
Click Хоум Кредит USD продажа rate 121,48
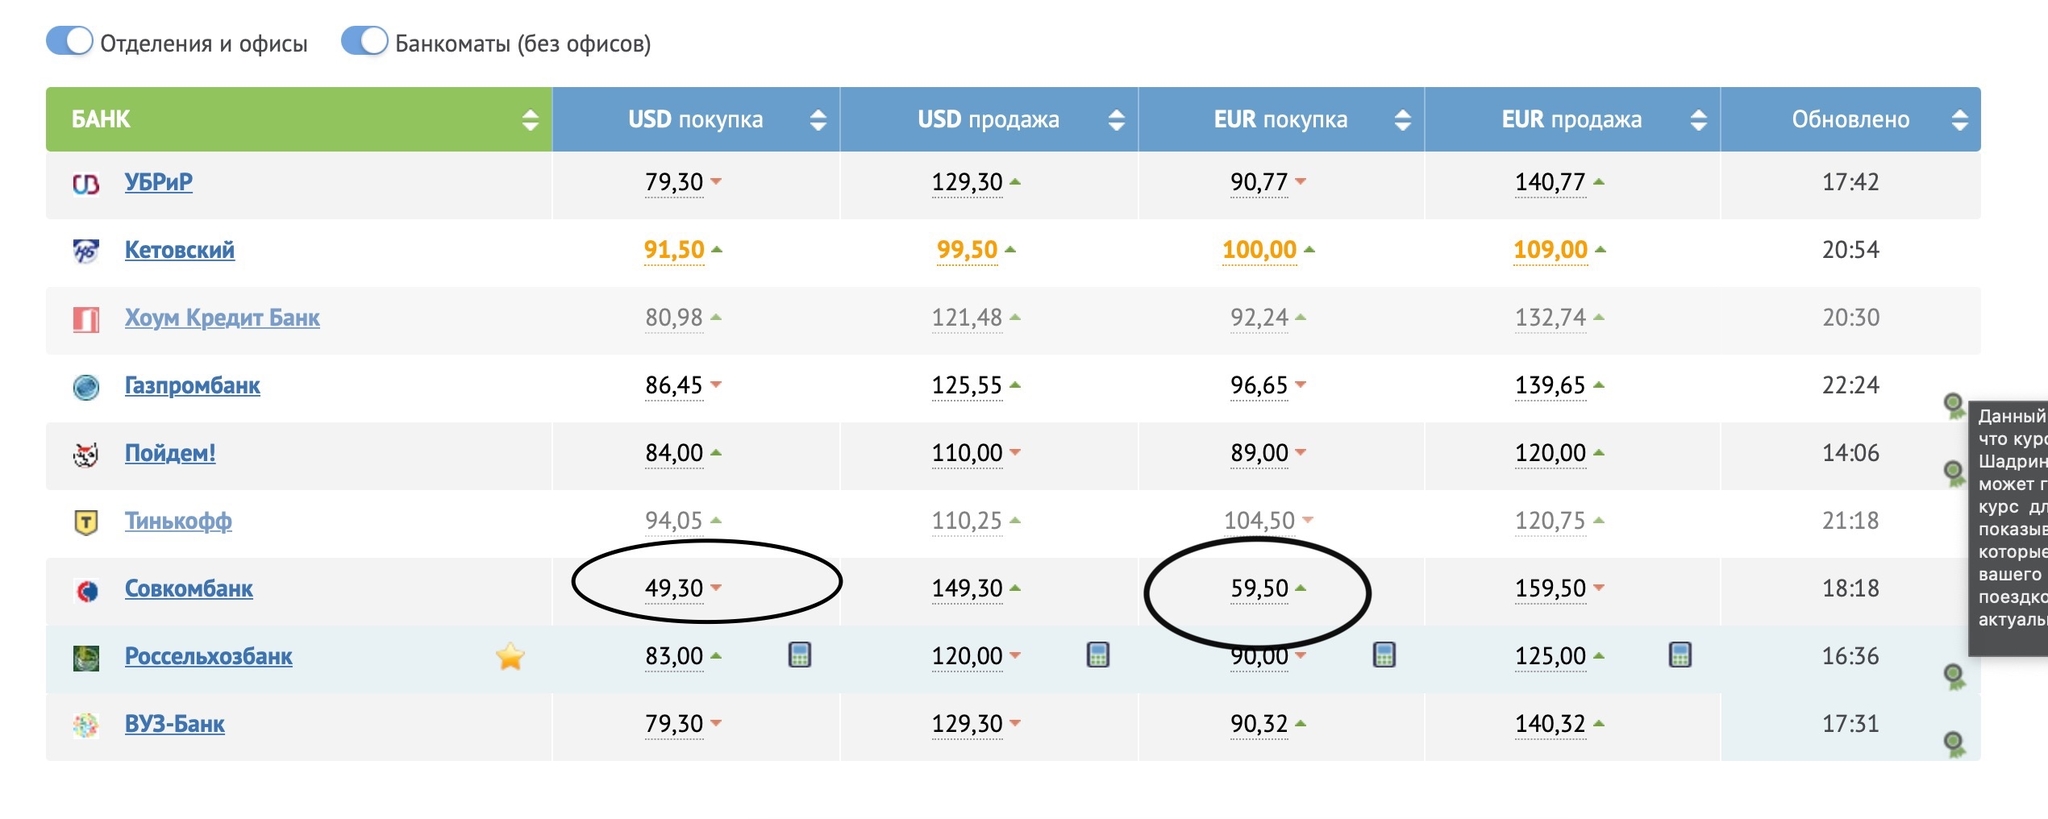pos(967,318)
